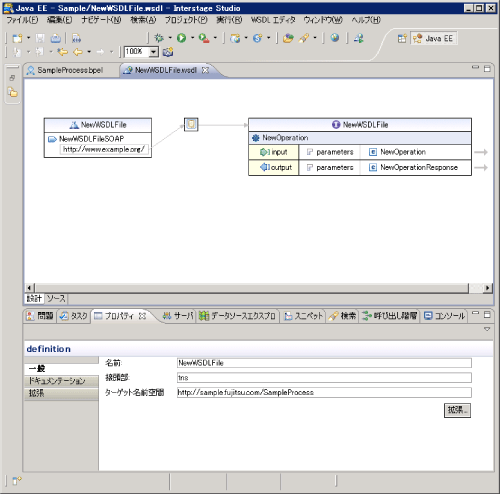Click the XML file toolbar icon
Viewport: 500px width, 494px height.
click(x=76, y=38)
